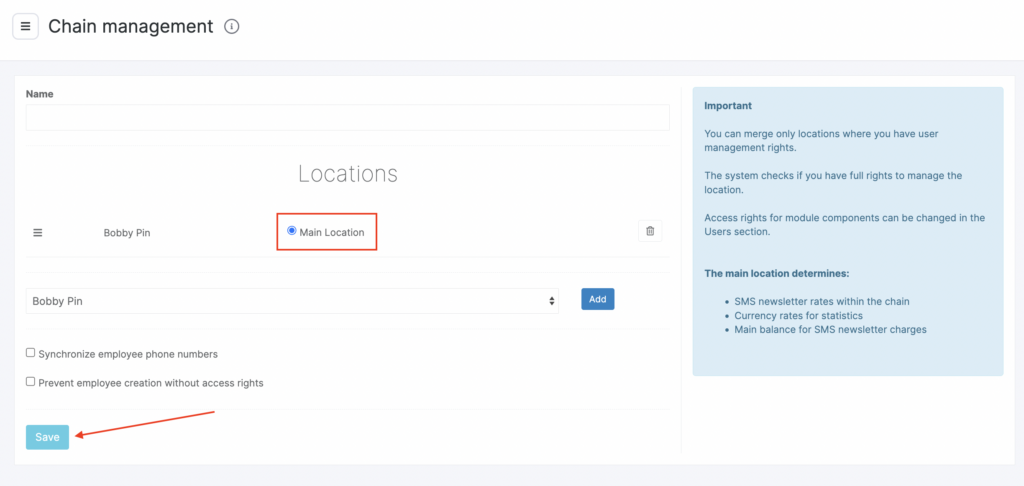This screenshot has height=486, width=1024.
Task: Click the Locations section heading
Action: [x=348, y=174]
